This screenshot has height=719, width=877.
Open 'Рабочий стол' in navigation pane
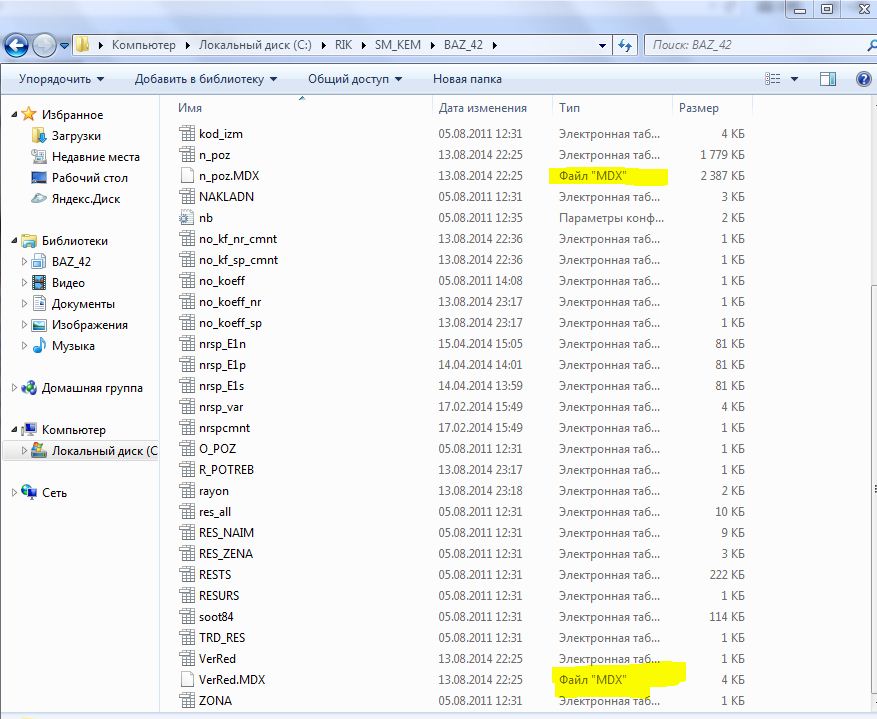(89, 178)
